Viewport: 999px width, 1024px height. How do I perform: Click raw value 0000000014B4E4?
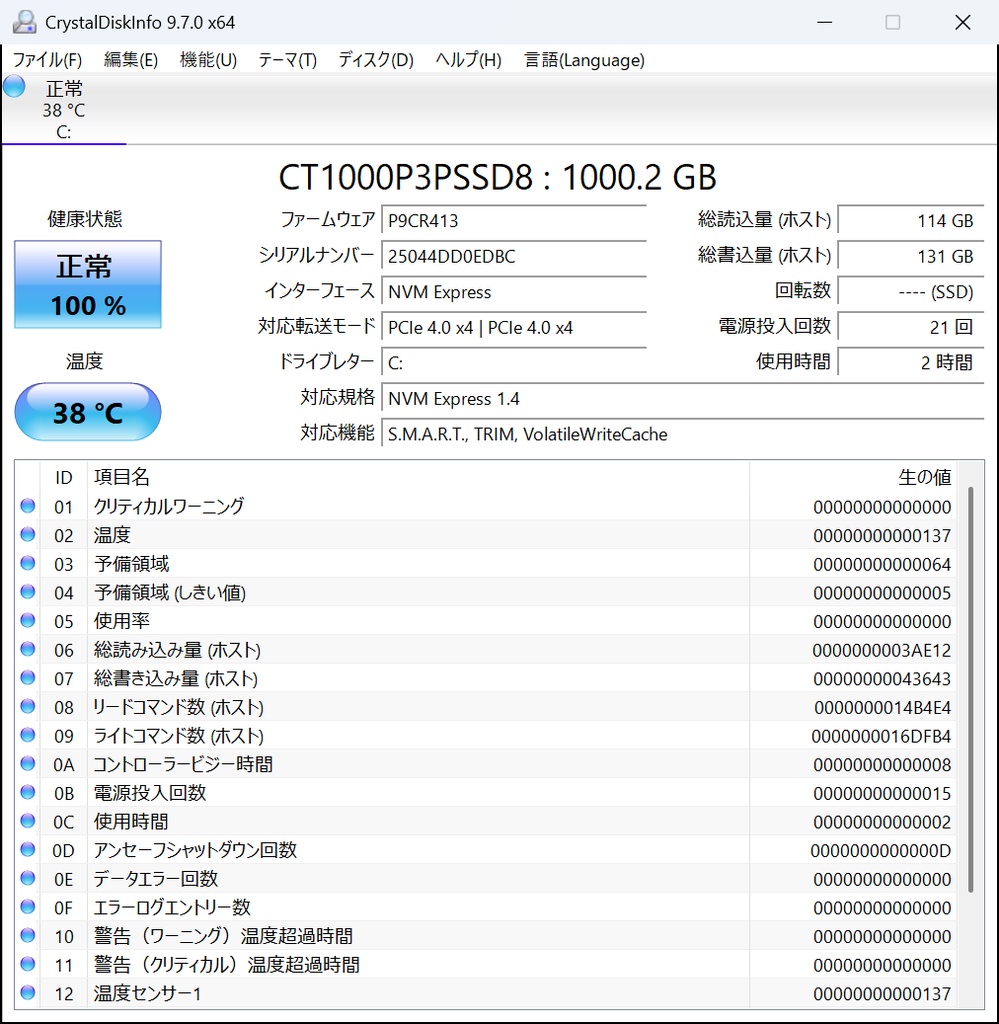tap(882, 708)
